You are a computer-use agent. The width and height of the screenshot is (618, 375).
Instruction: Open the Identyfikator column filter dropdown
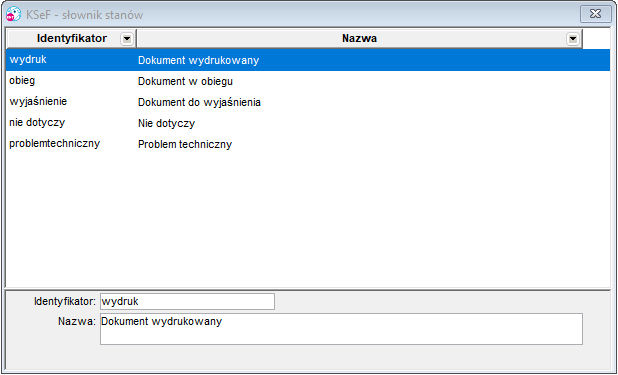click(127, 39)
